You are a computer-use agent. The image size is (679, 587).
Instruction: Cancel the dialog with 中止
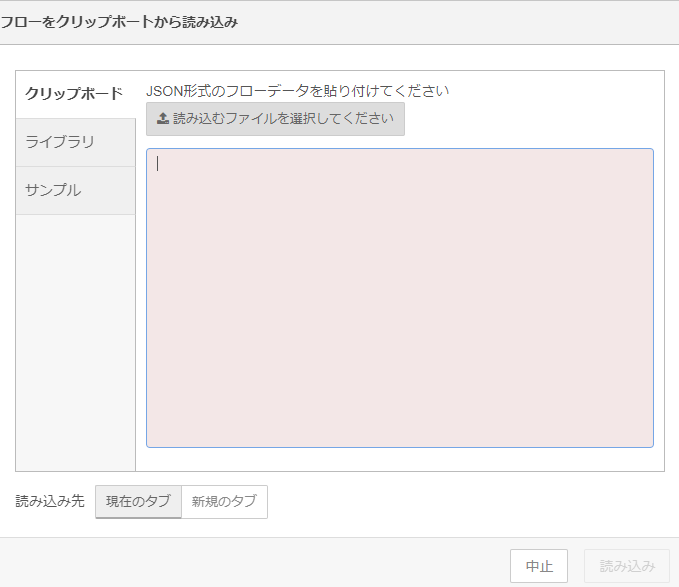[x=539, y=566]
